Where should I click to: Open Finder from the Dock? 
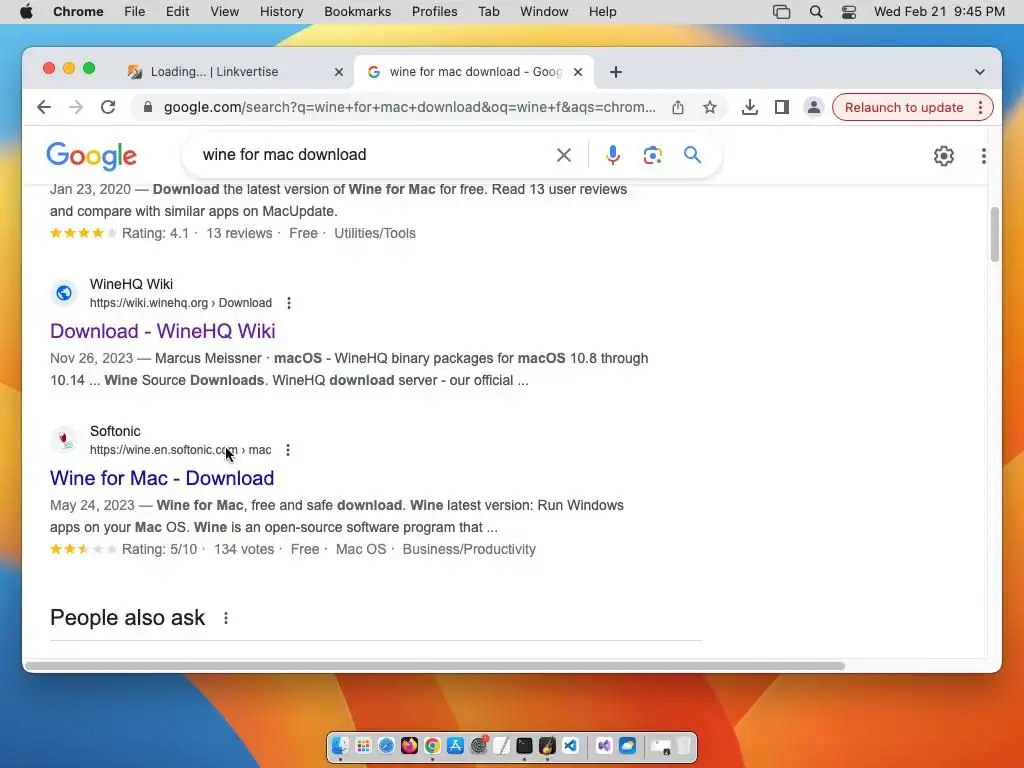point(340,745)
